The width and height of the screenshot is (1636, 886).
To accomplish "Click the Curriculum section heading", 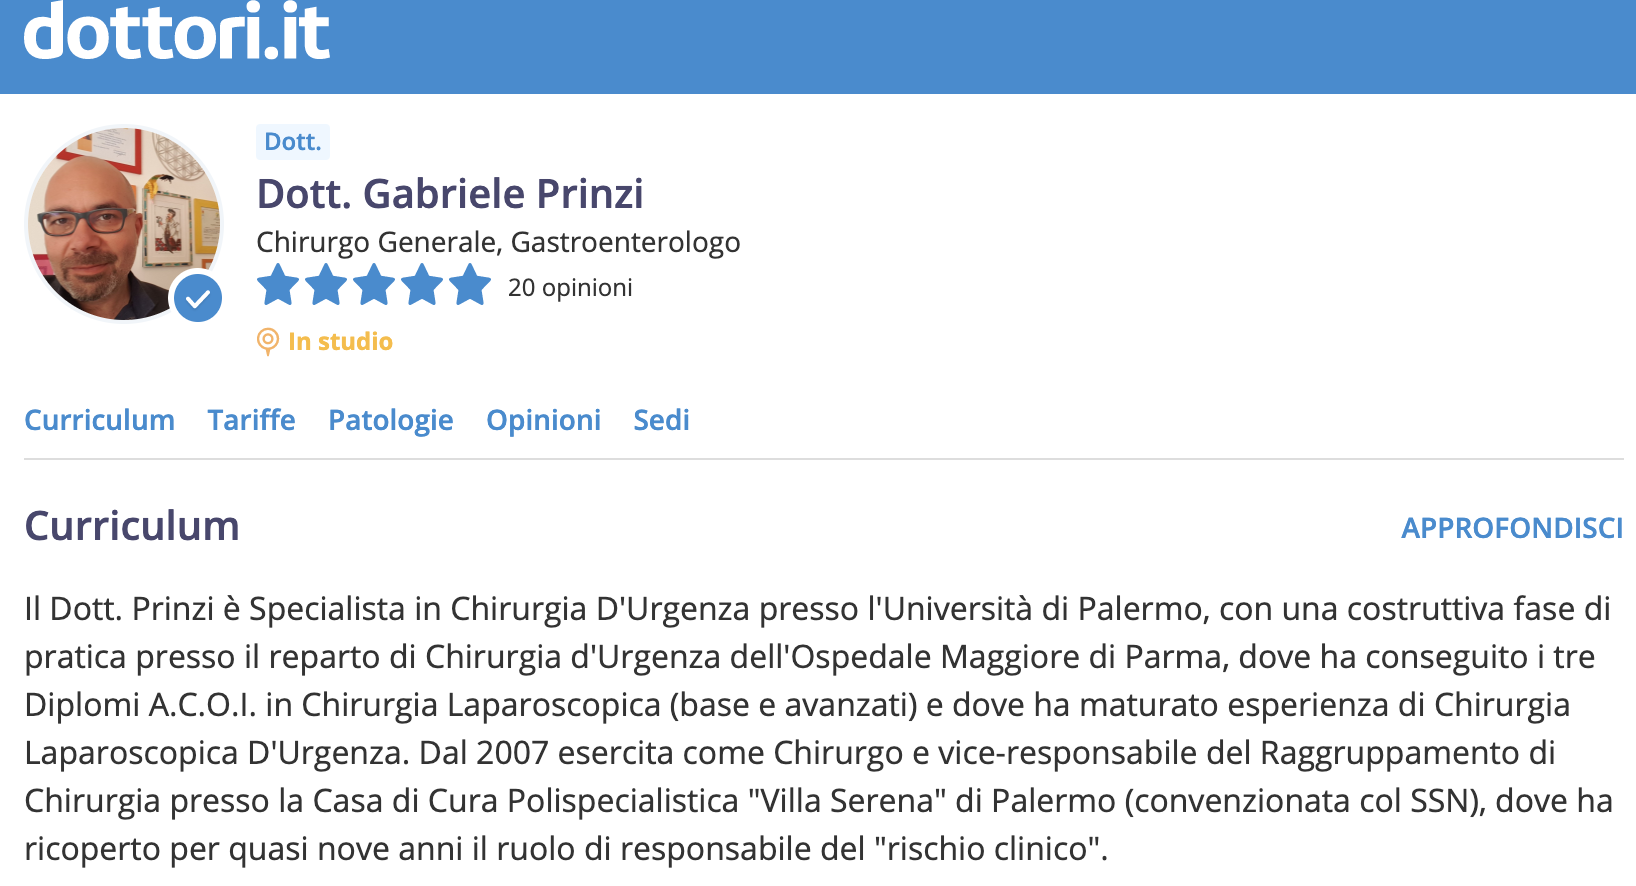I will 132,526.
